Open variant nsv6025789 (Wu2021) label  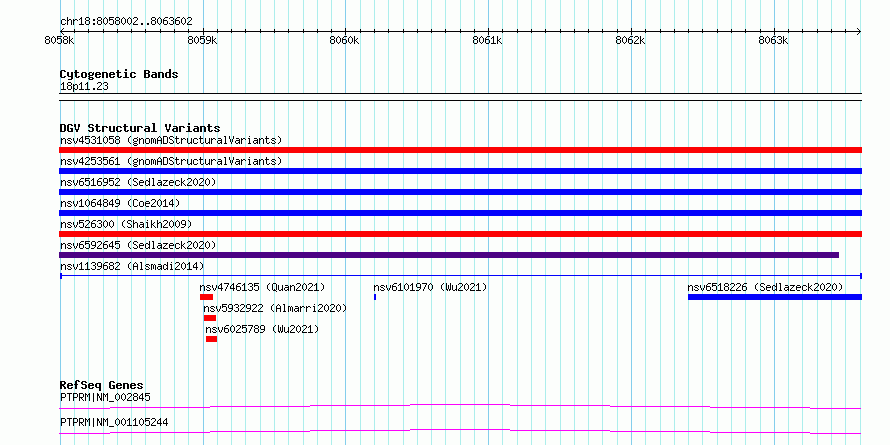262,329
